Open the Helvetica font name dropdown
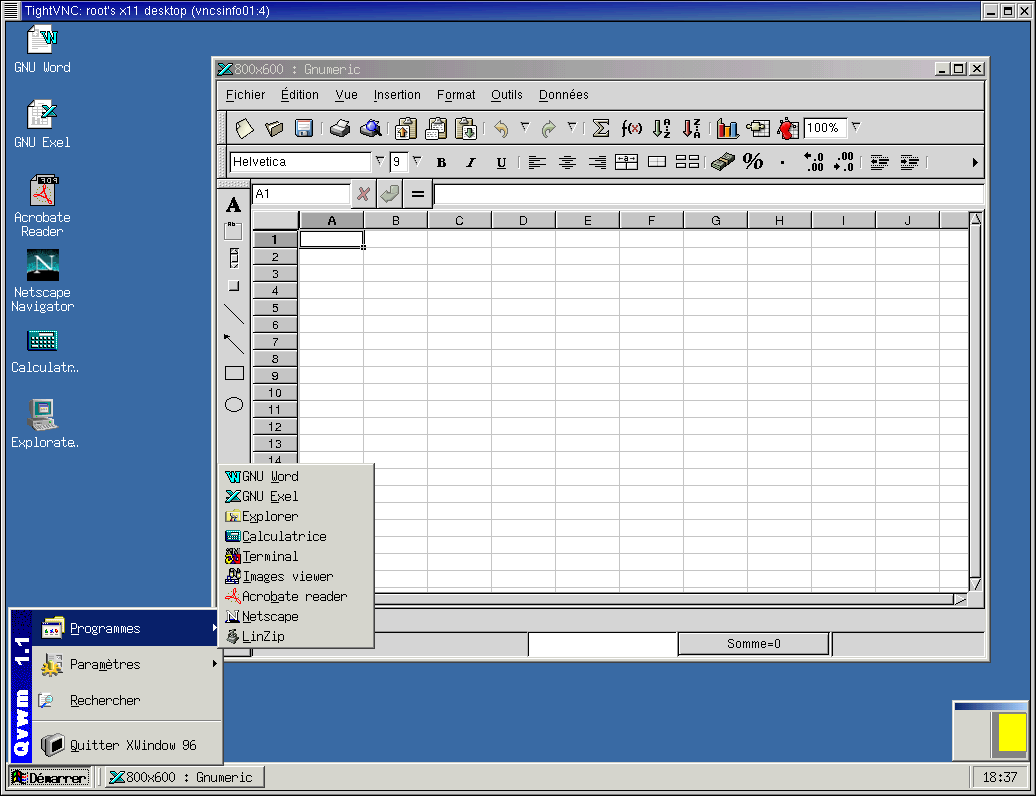 point(380,161)
